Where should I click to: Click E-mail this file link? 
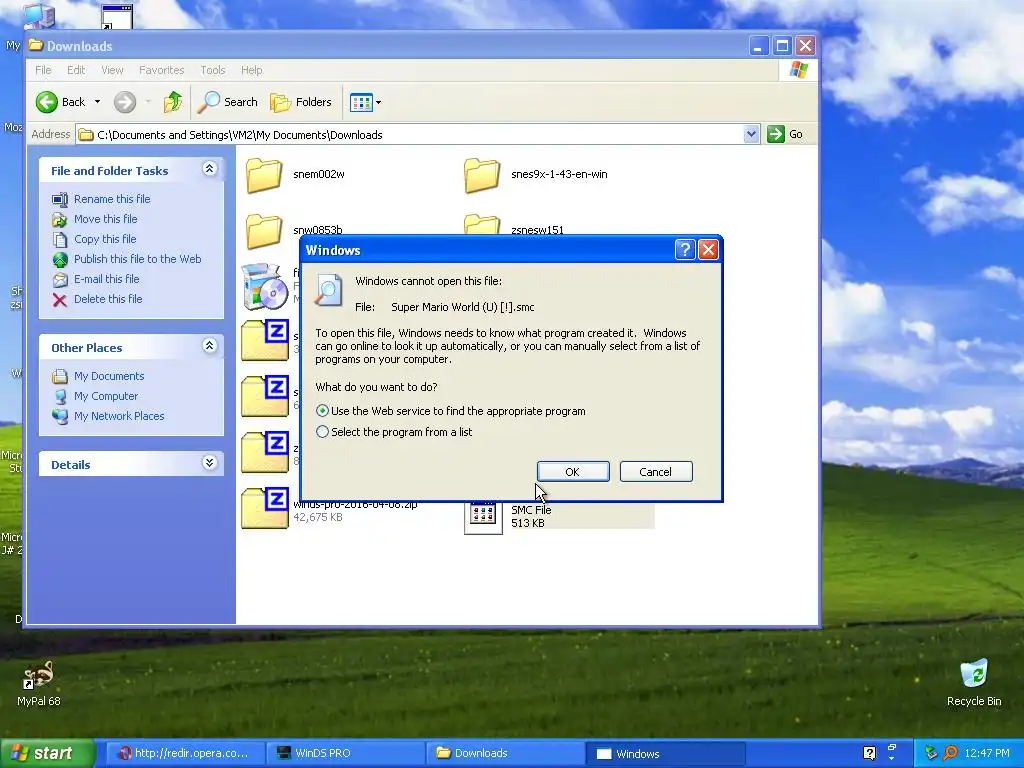106,279
